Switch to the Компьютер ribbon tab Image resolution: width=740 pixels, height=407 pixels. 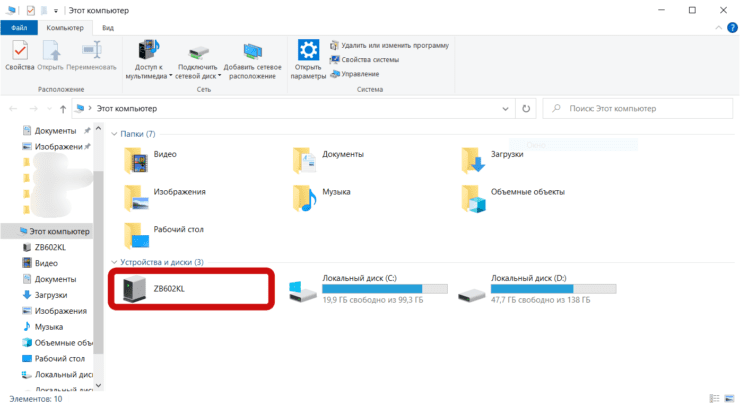(x=65, y=28)
